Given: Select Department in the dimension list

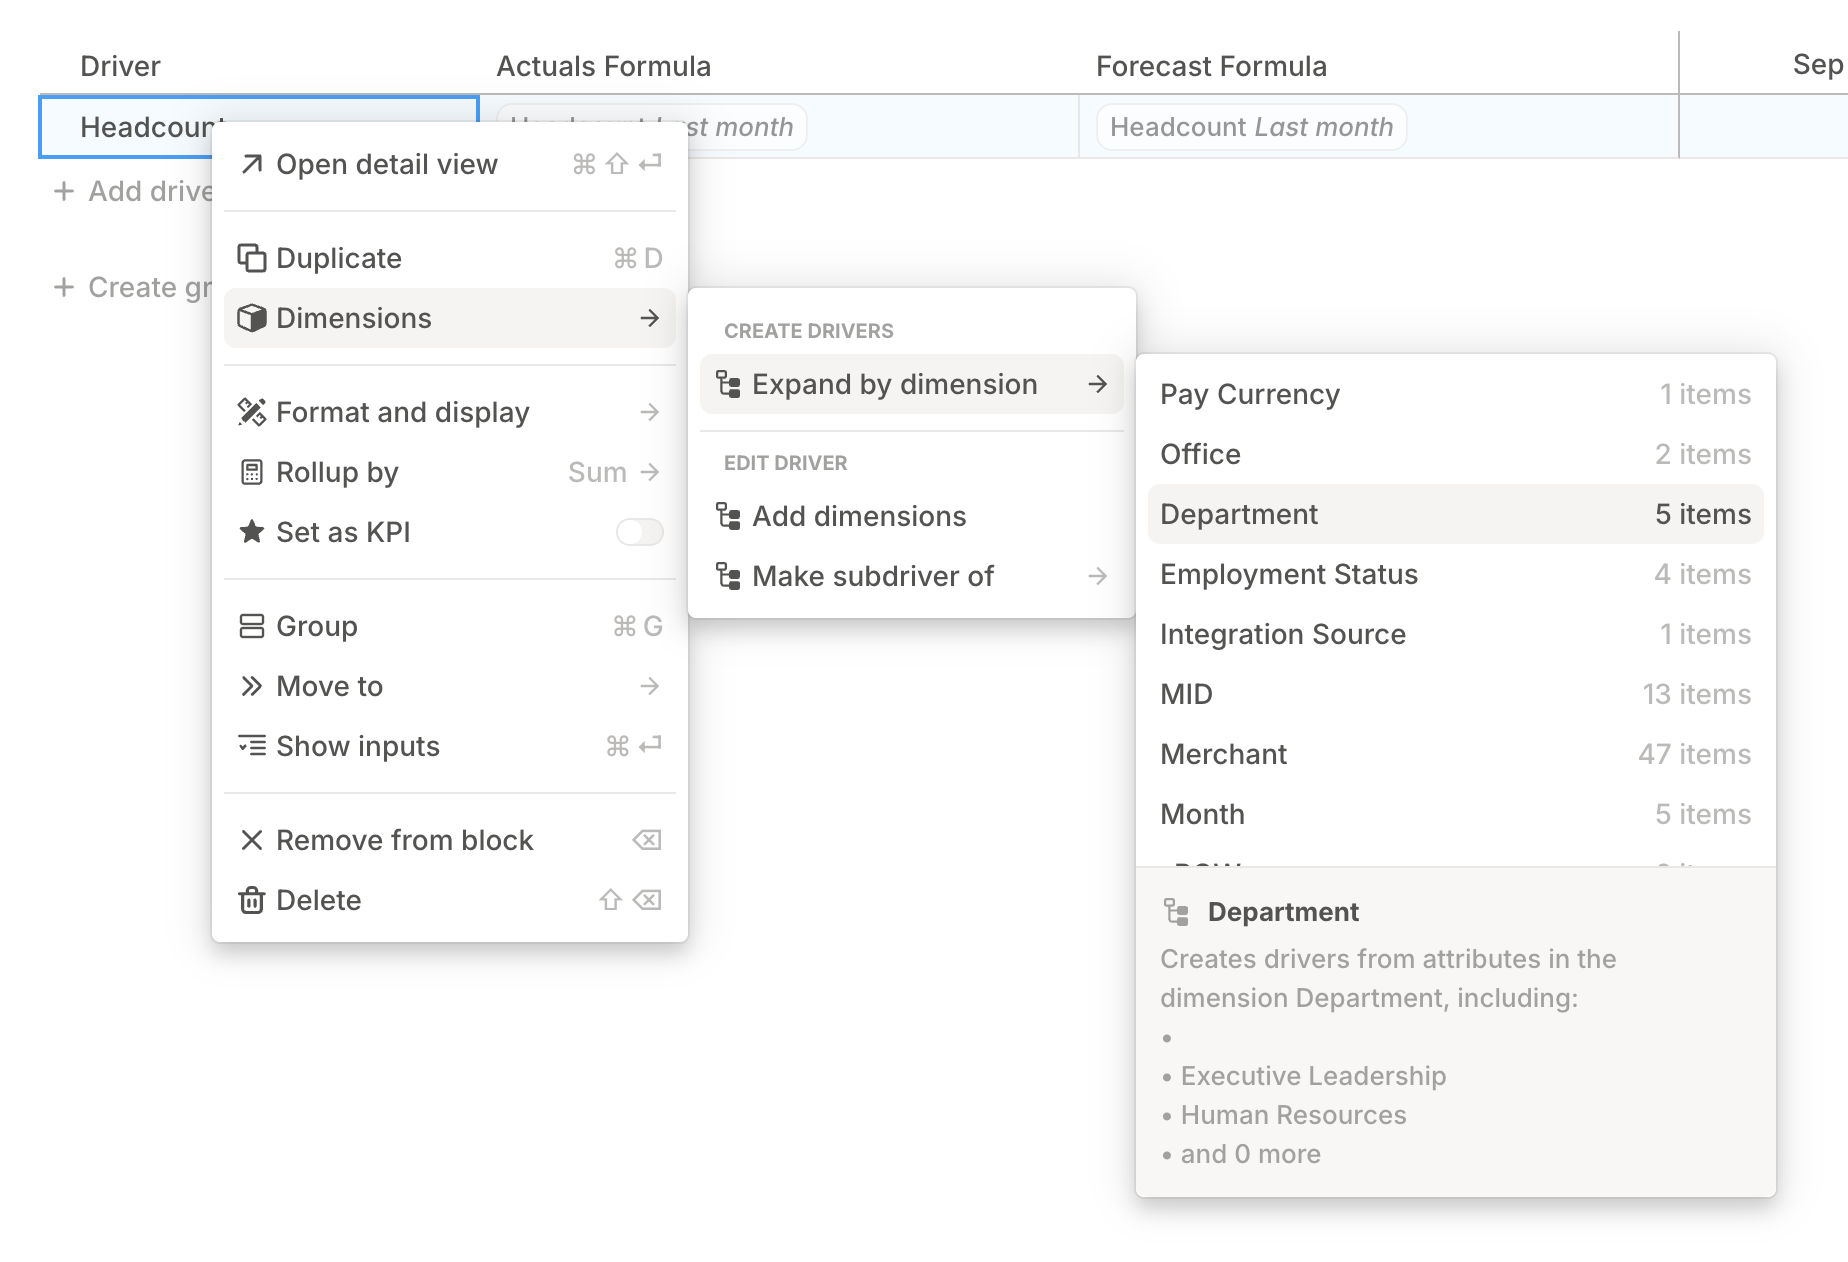Looking at the screenshot, I should [1455, 514].
